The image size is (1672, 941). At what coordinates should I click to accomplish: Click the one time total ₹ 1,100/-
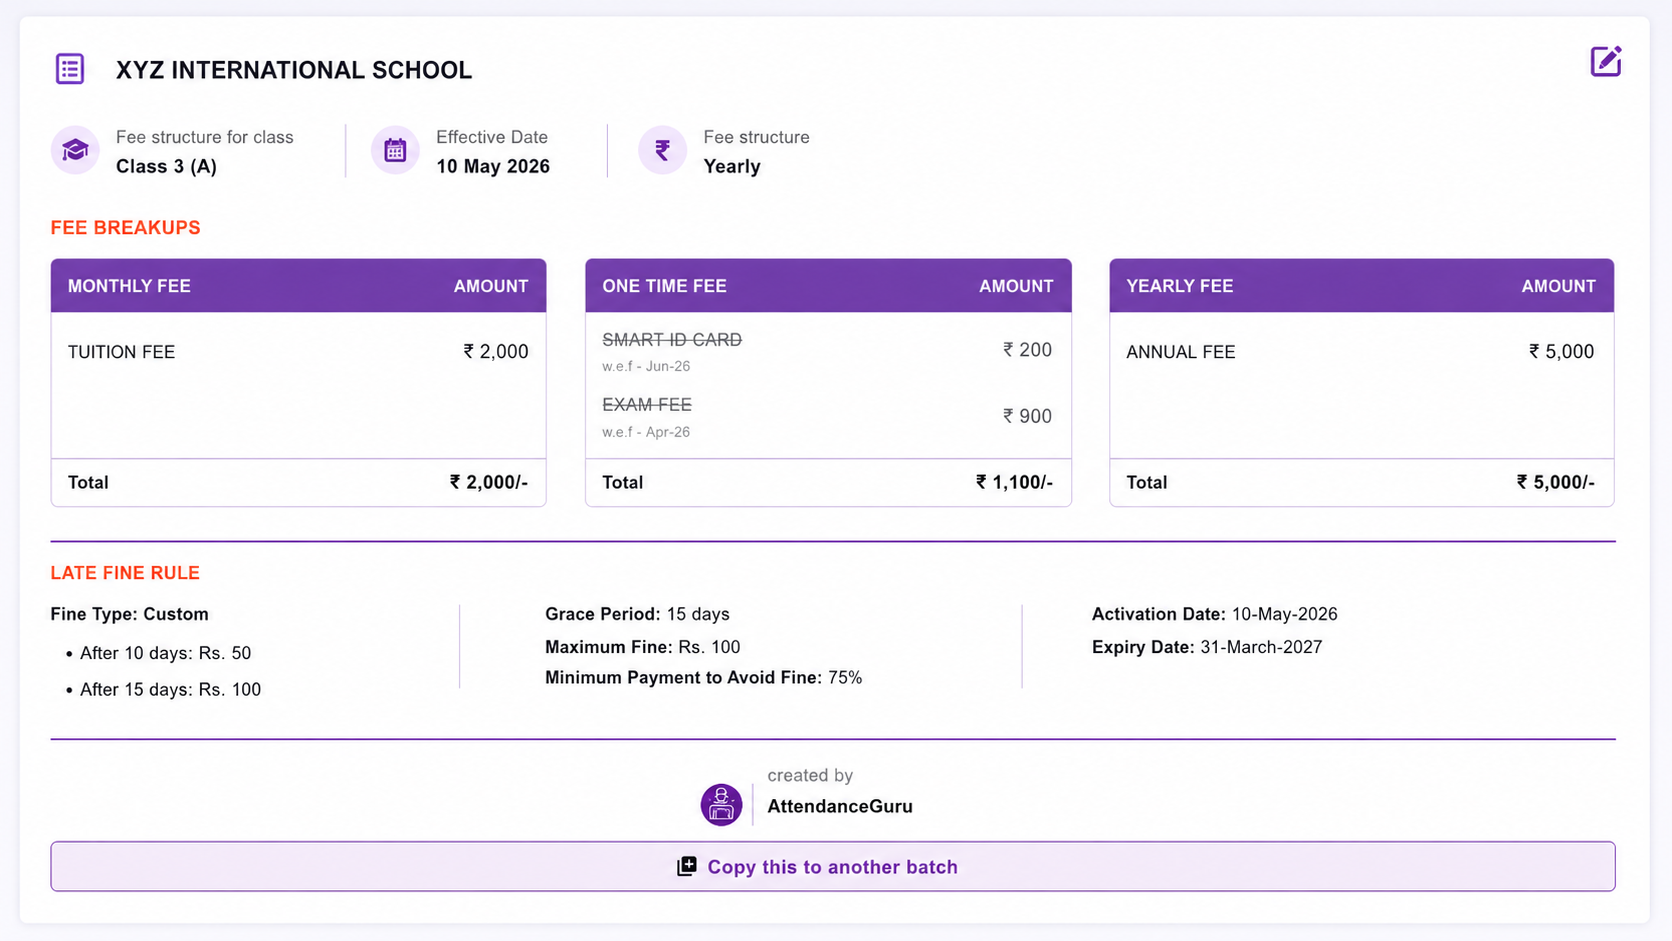1014,482
